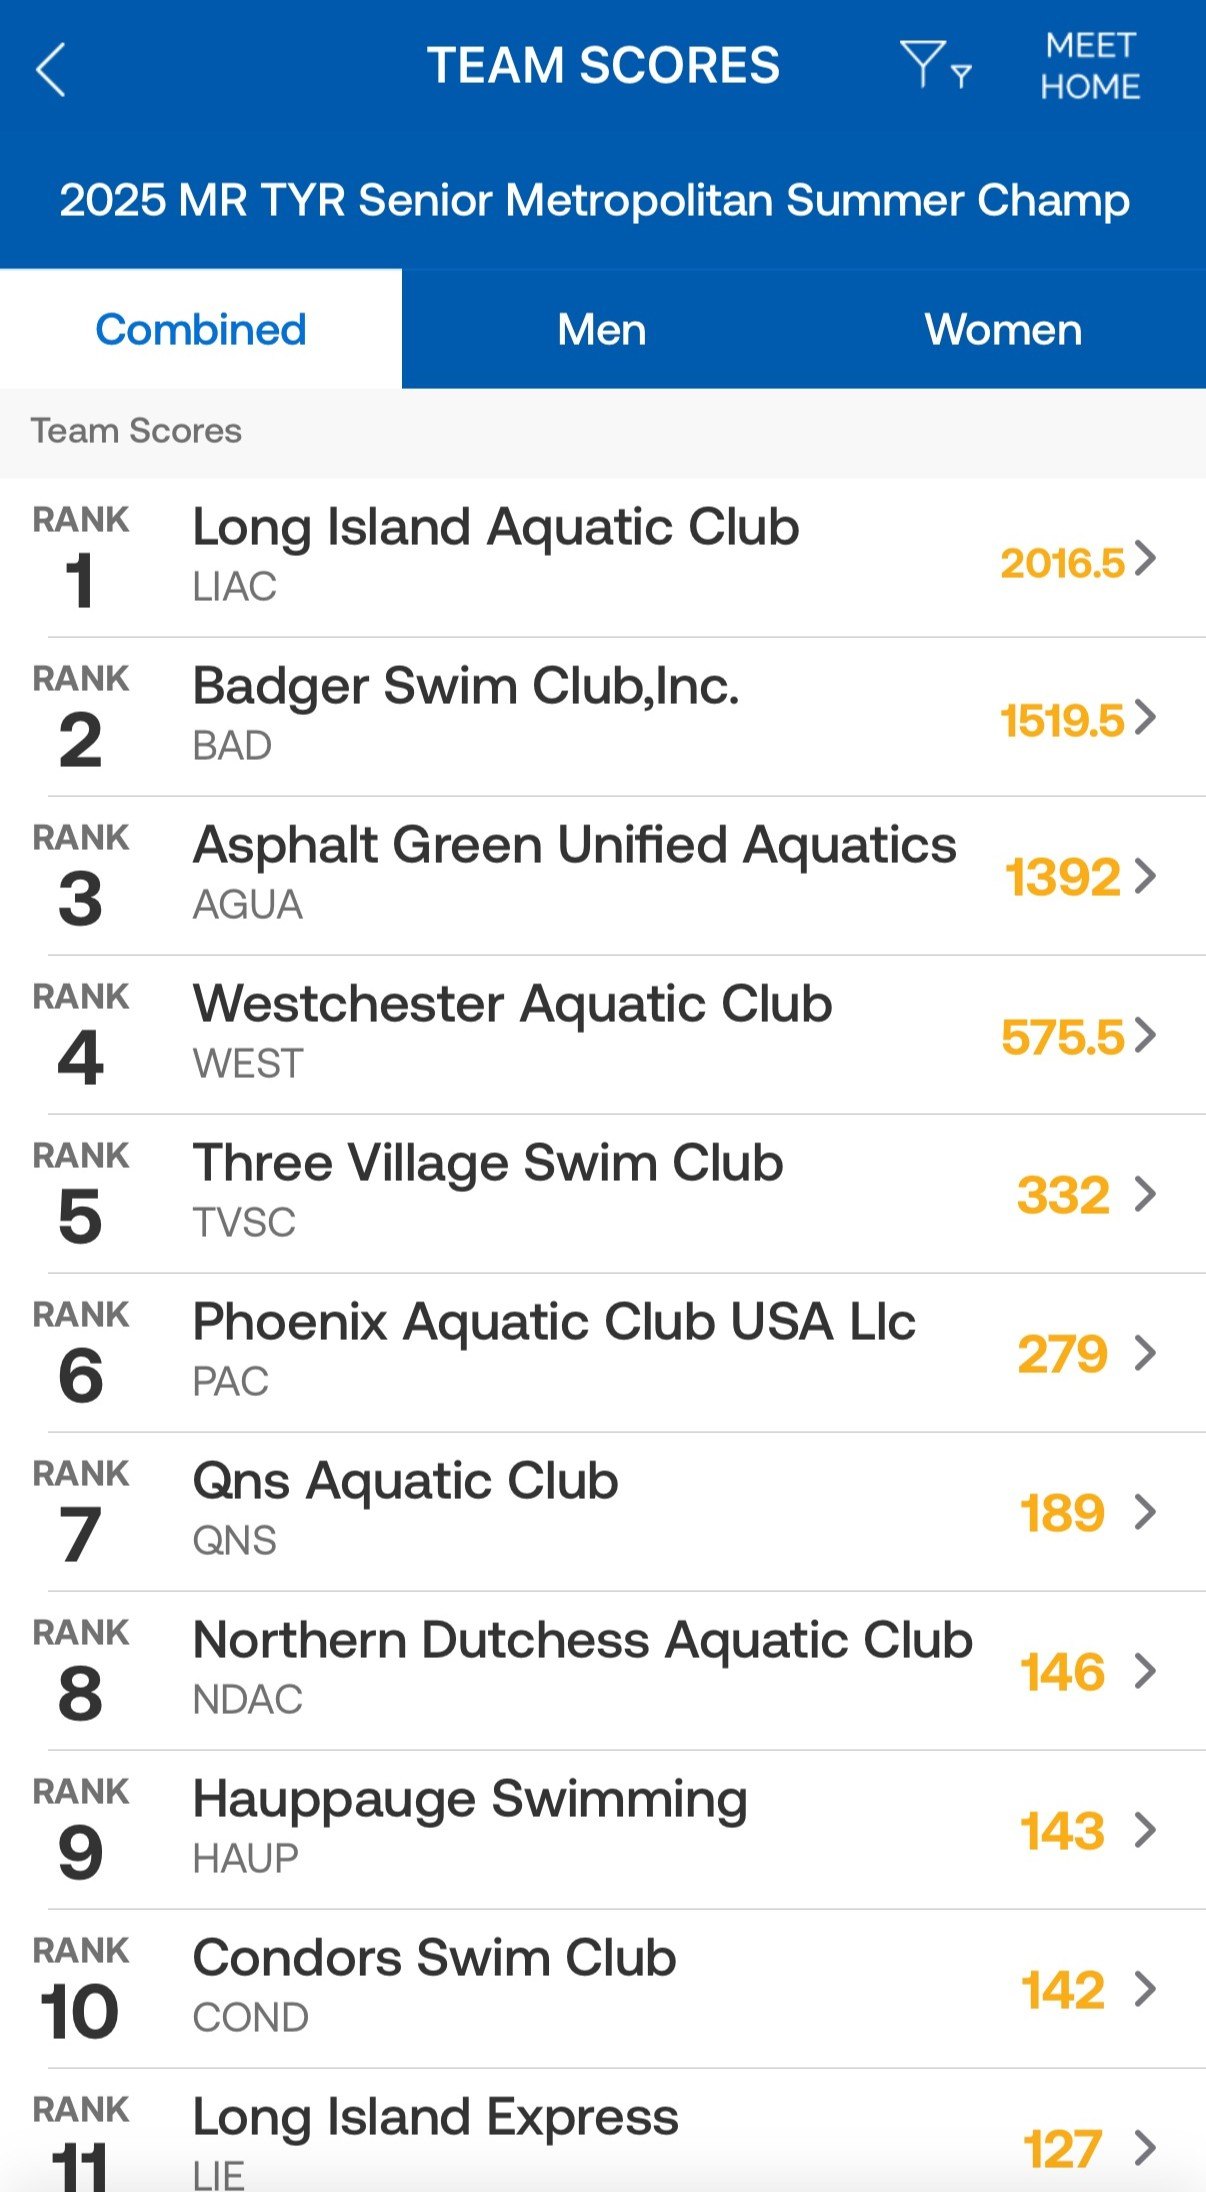Click Three Village Swim Club score 332
This screenshot has height=2192, width=1206.
point(1063,1195)
